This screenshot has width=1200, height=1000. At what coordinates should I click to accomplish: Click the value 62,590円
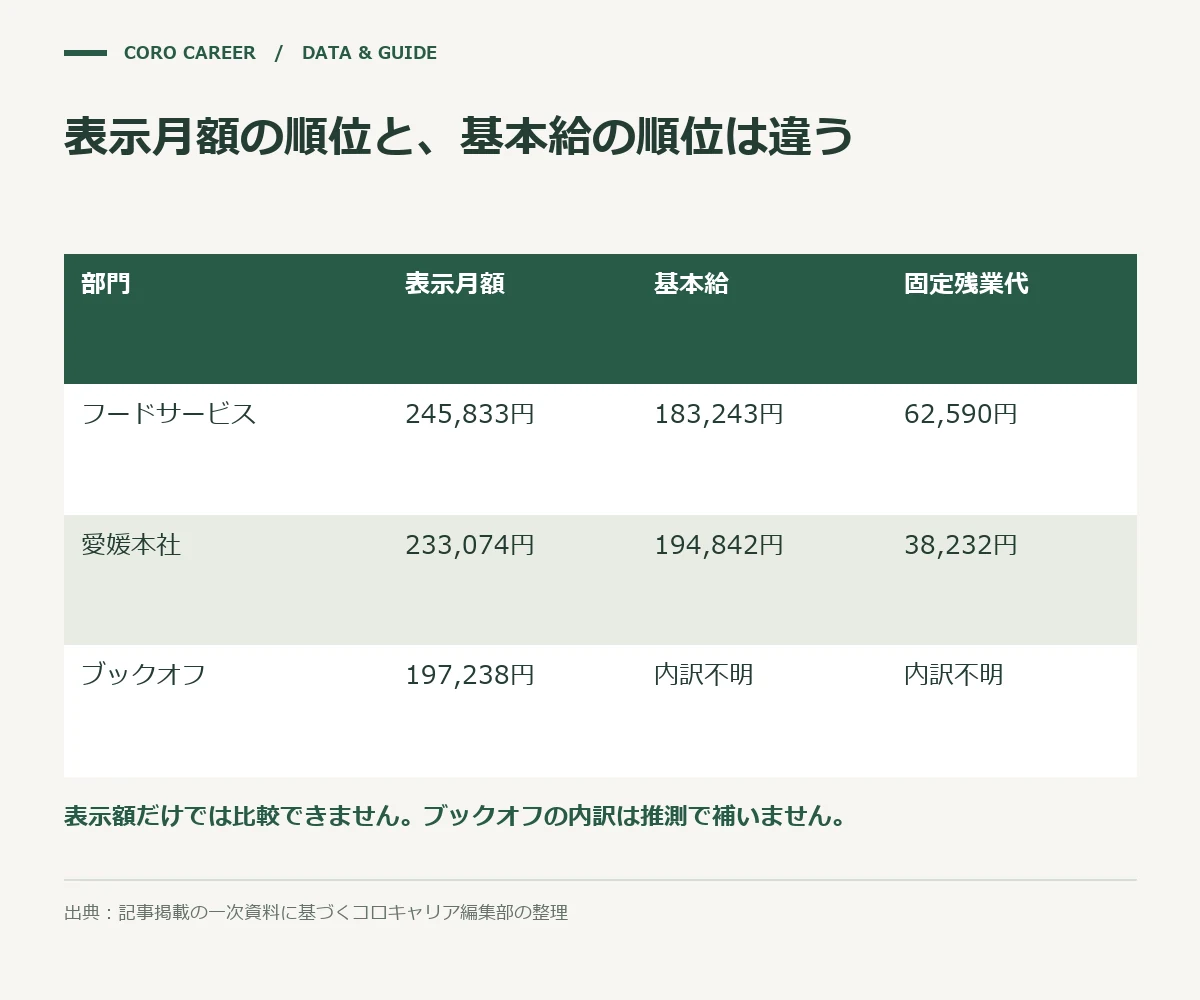click(961, 414)
